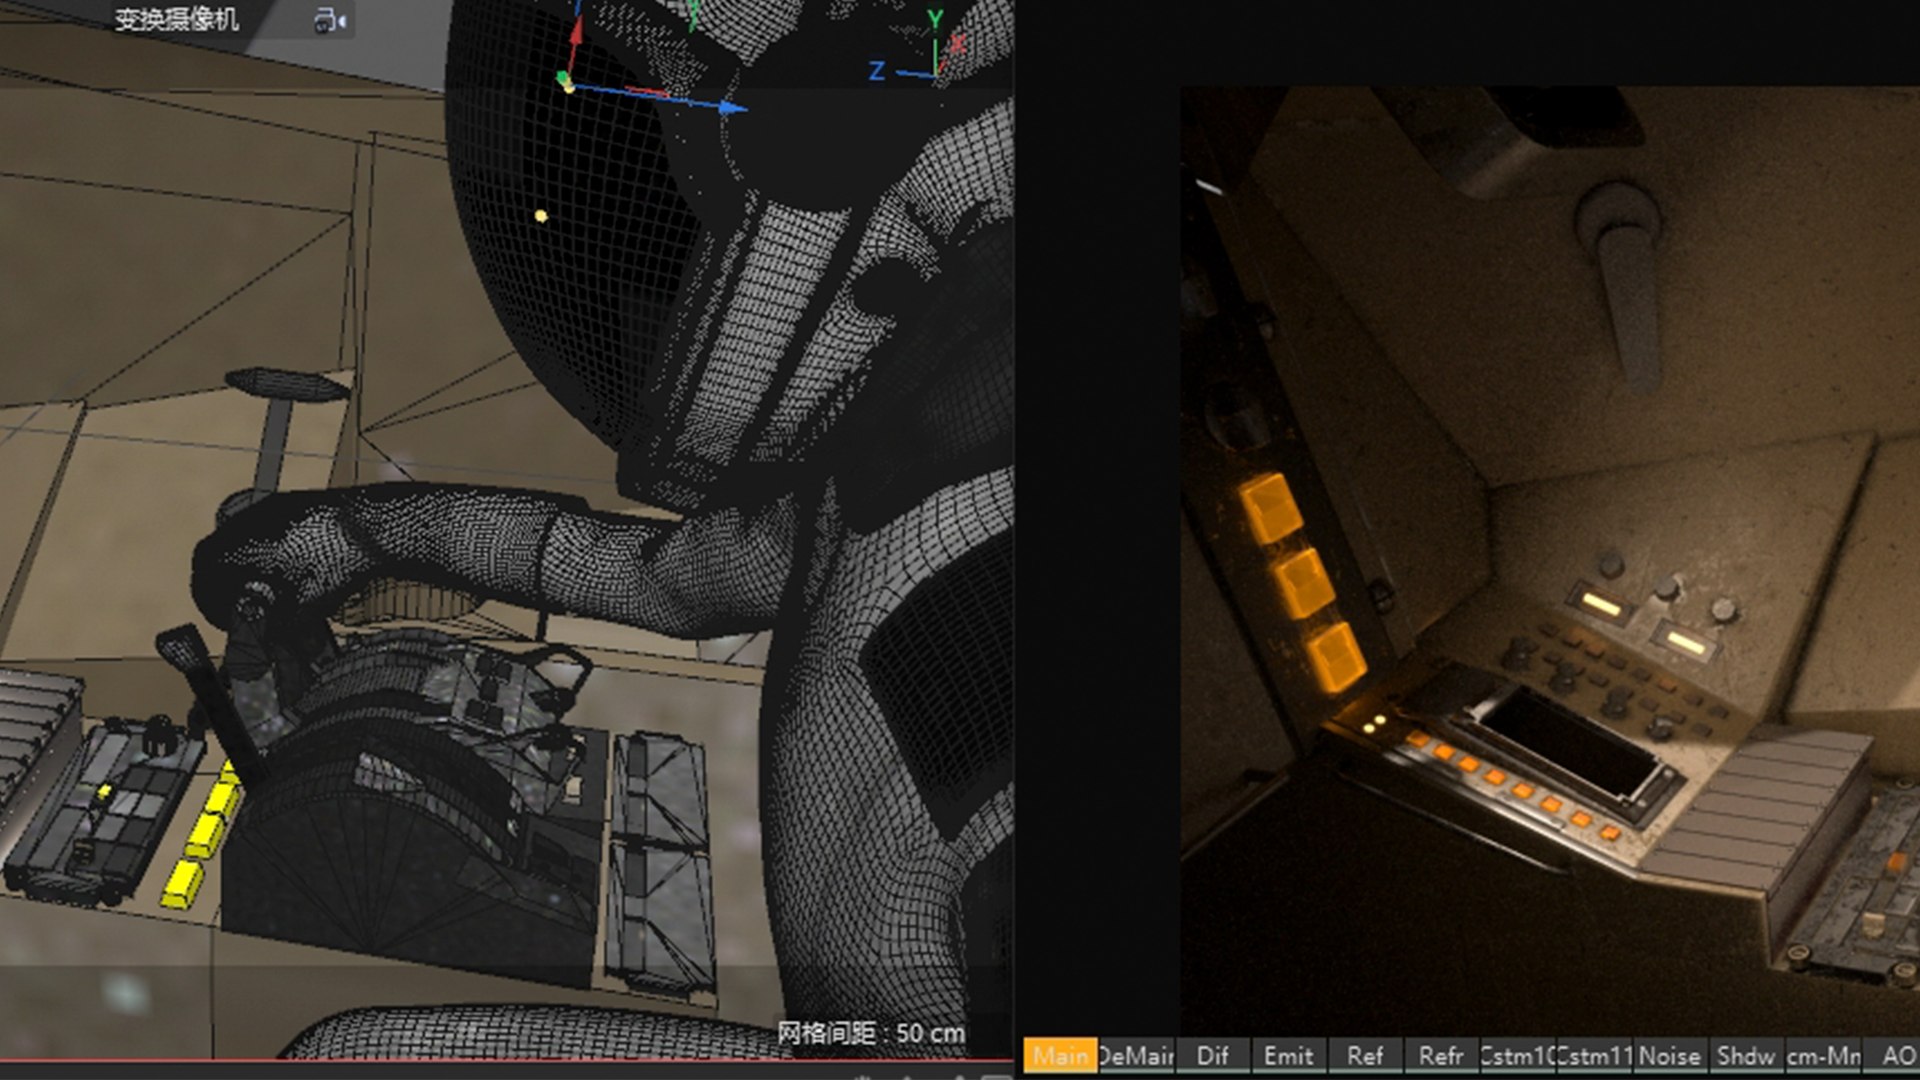Click the camera icon beside 变换摄像机

(330, 20)
